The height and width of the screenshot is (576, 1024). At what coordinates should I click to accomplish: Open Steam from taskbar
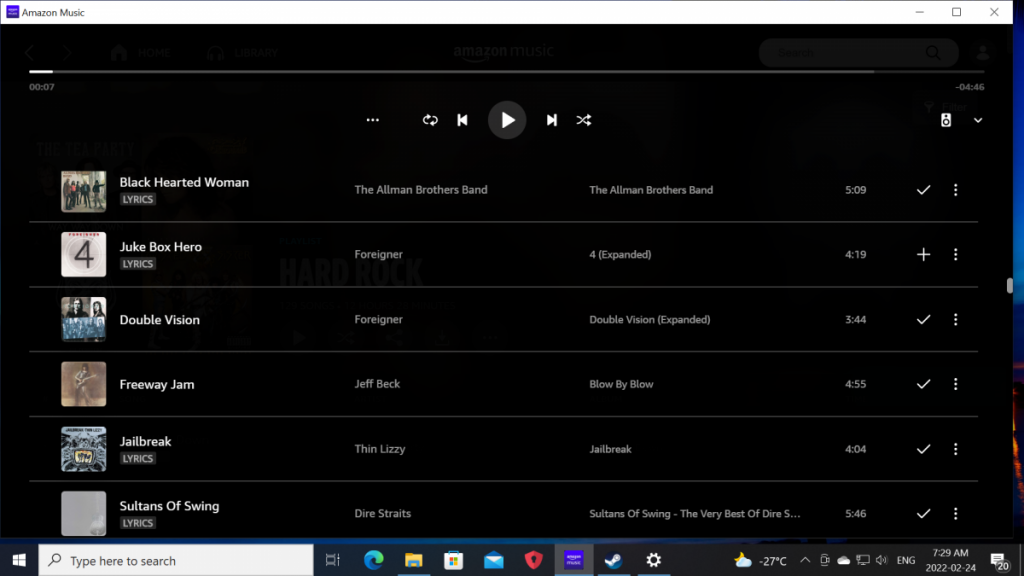pyautogui.click(x=613, y=560)
